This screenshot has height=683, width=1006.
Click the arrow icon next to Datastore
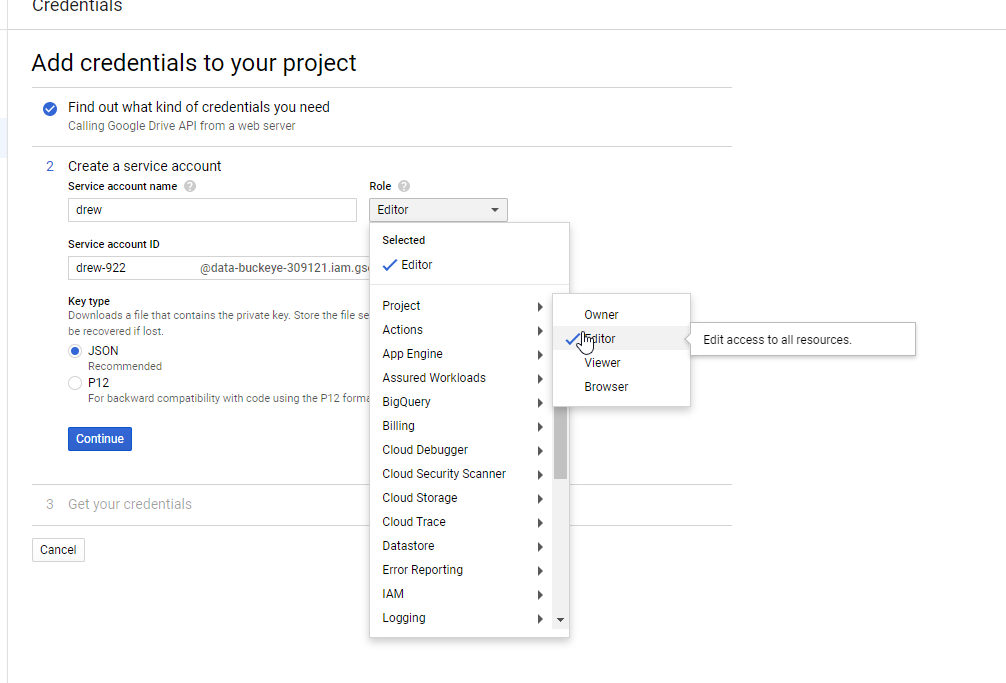(x=540, y=546)
